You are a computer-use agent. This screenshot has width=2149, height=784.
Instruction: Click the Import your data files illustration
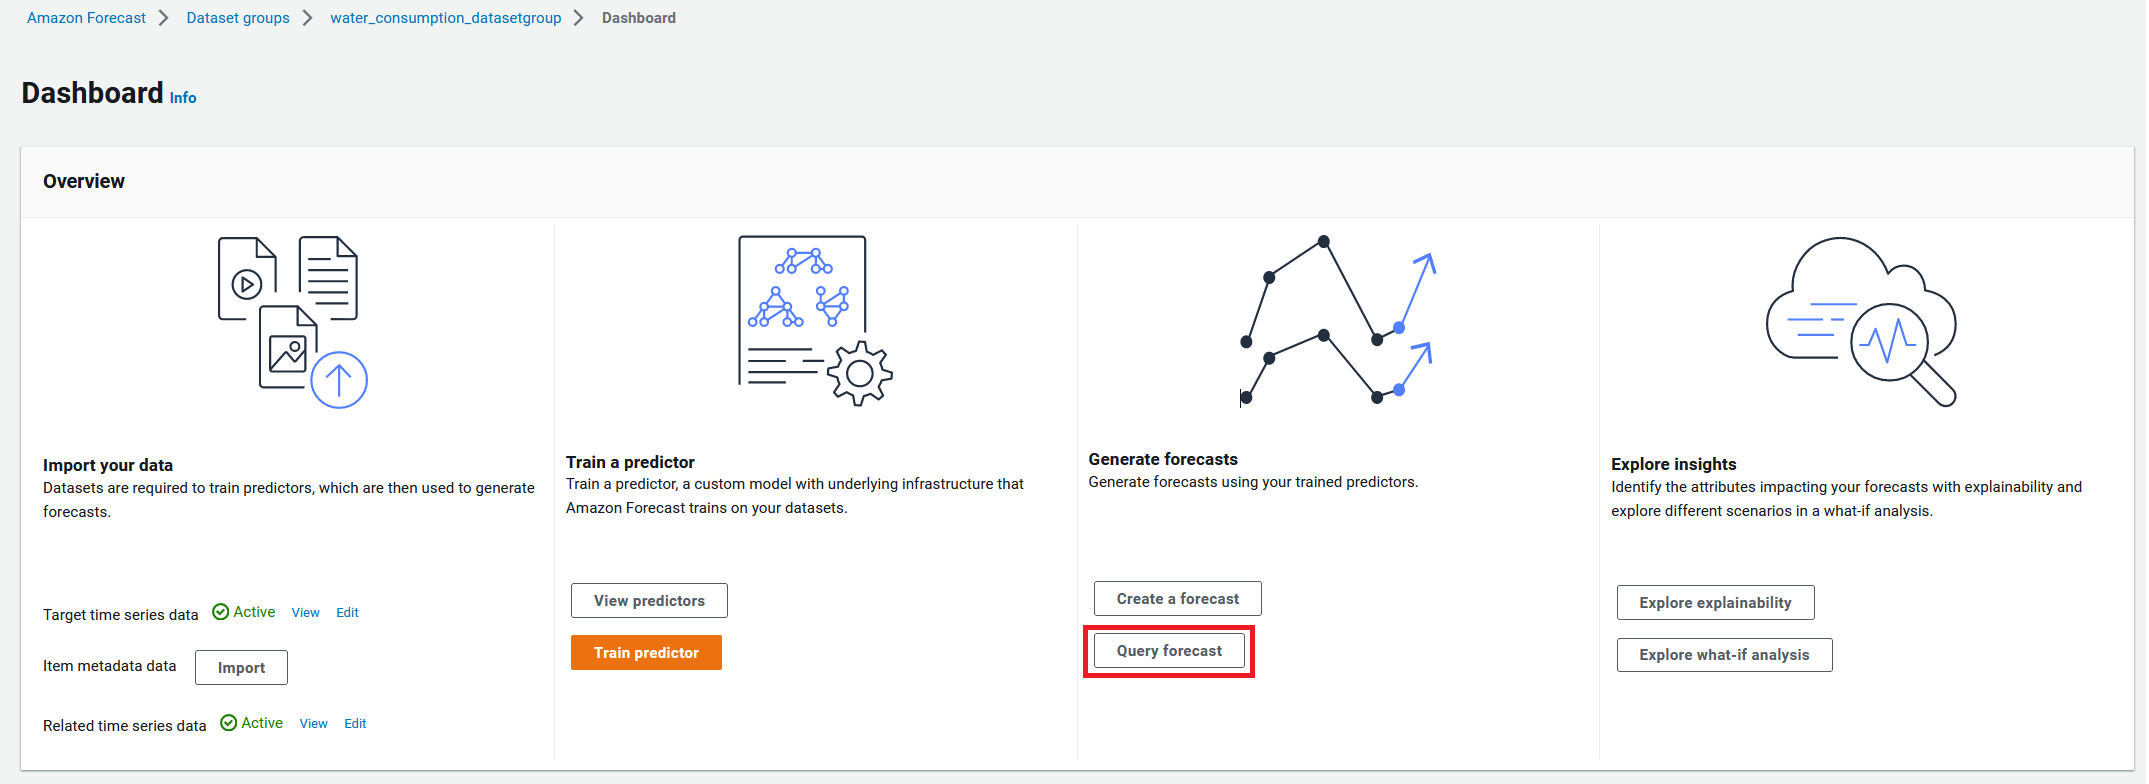pos(293,322)
